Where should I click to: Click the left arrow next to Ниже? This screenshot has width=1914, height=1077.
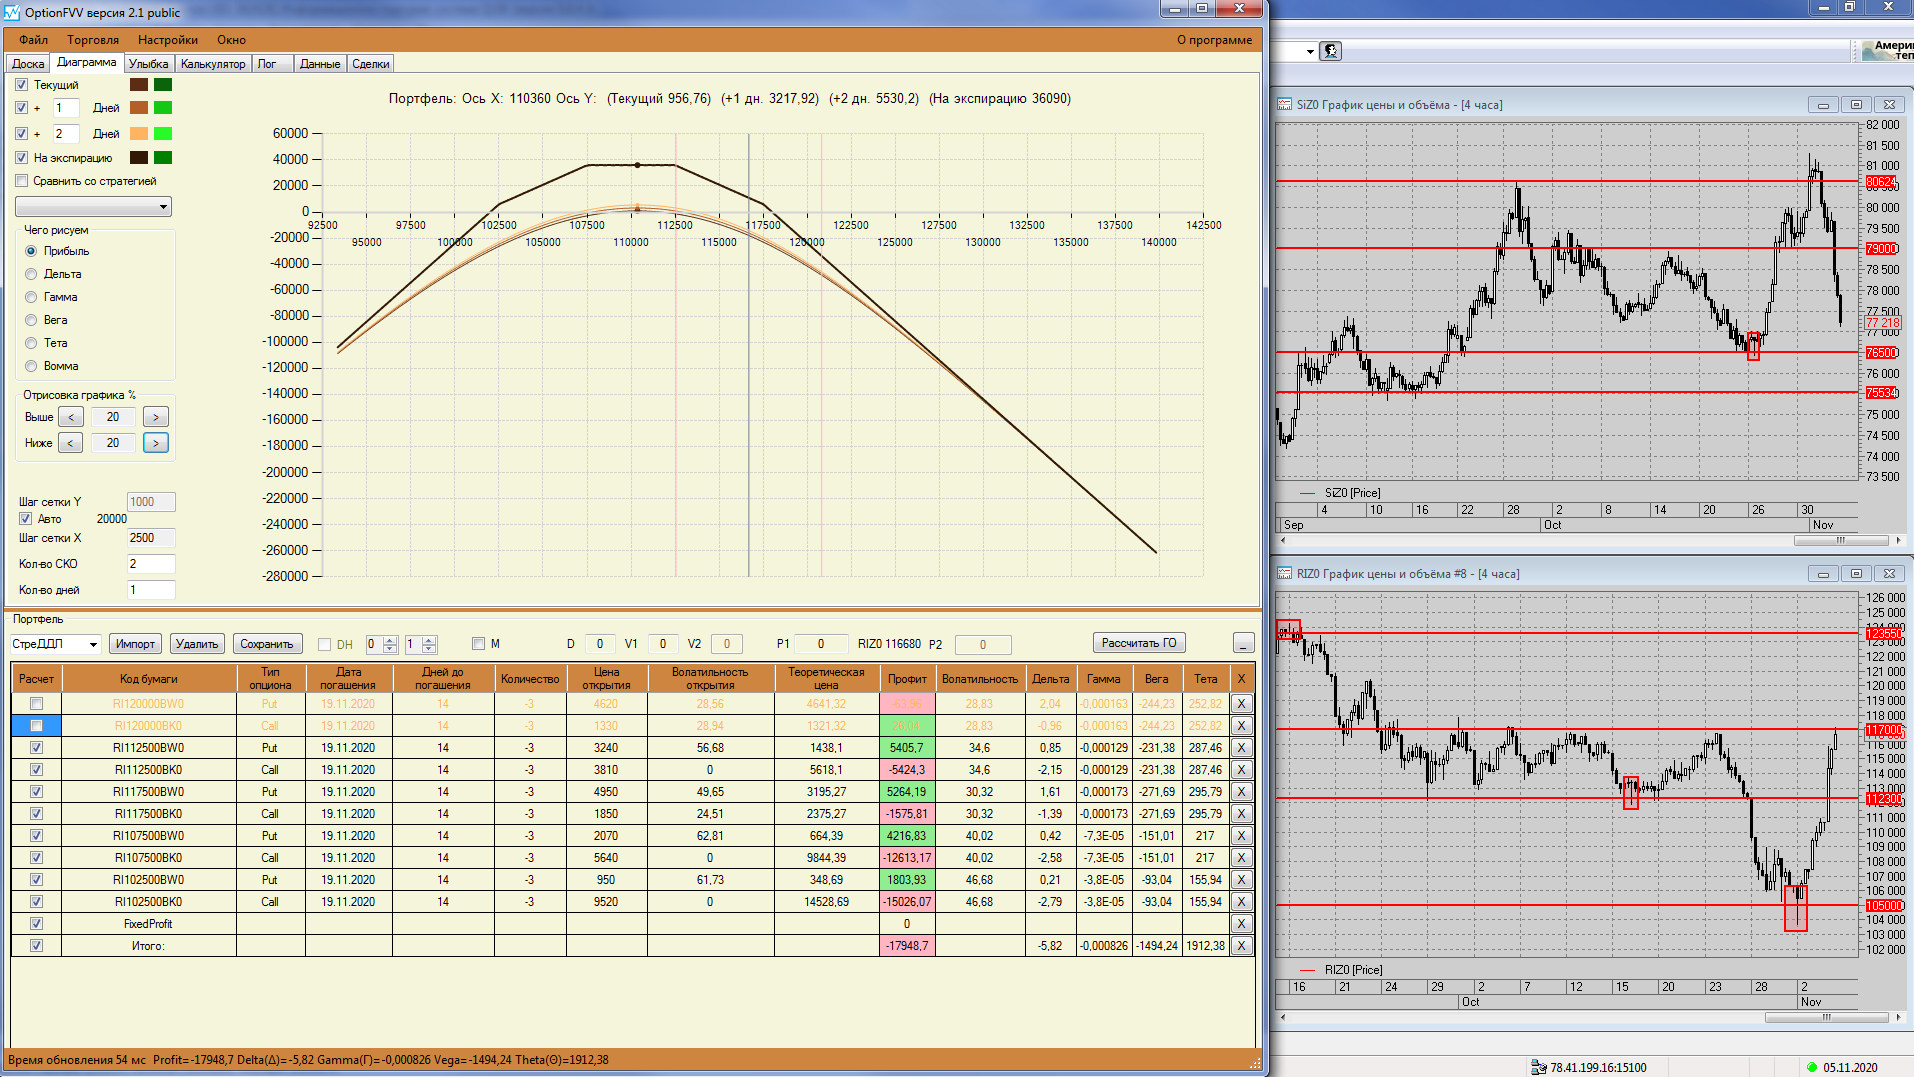pyautogui.click(x=70, y=443)
